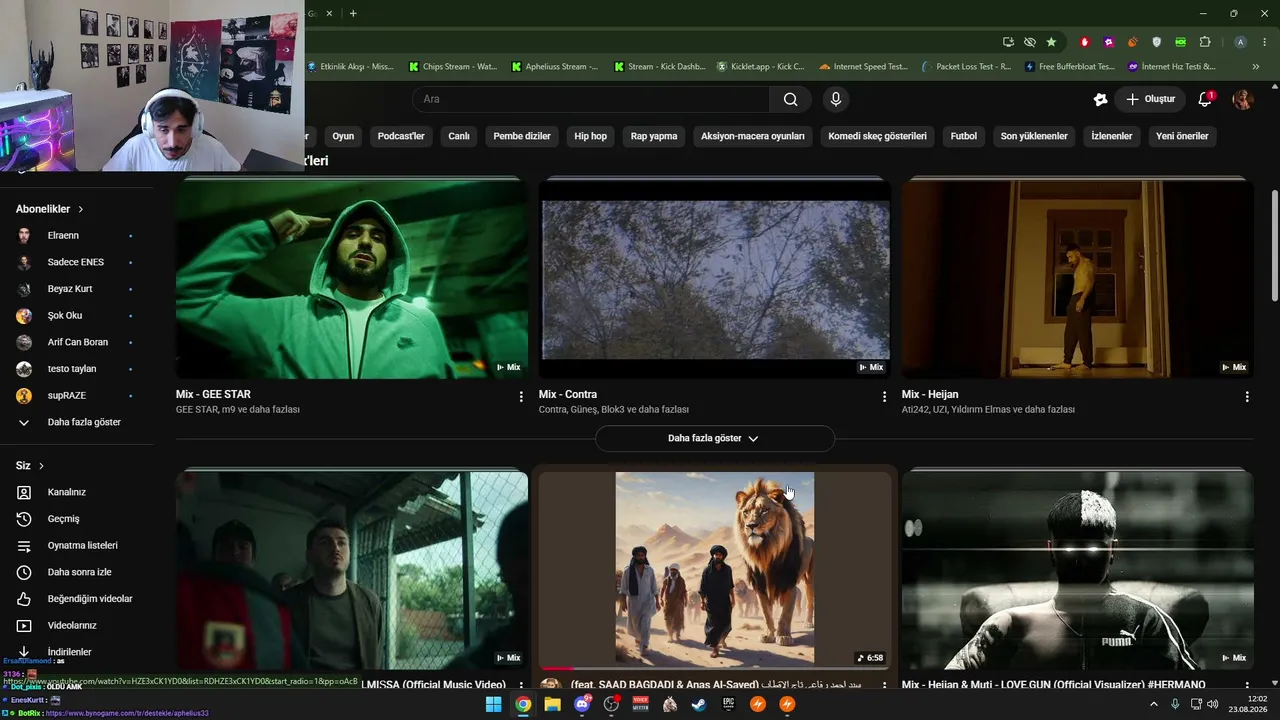Click the YouTube settings gear sparkle icon
The width and height of the screenshot is (1280, 720).
1101,99
